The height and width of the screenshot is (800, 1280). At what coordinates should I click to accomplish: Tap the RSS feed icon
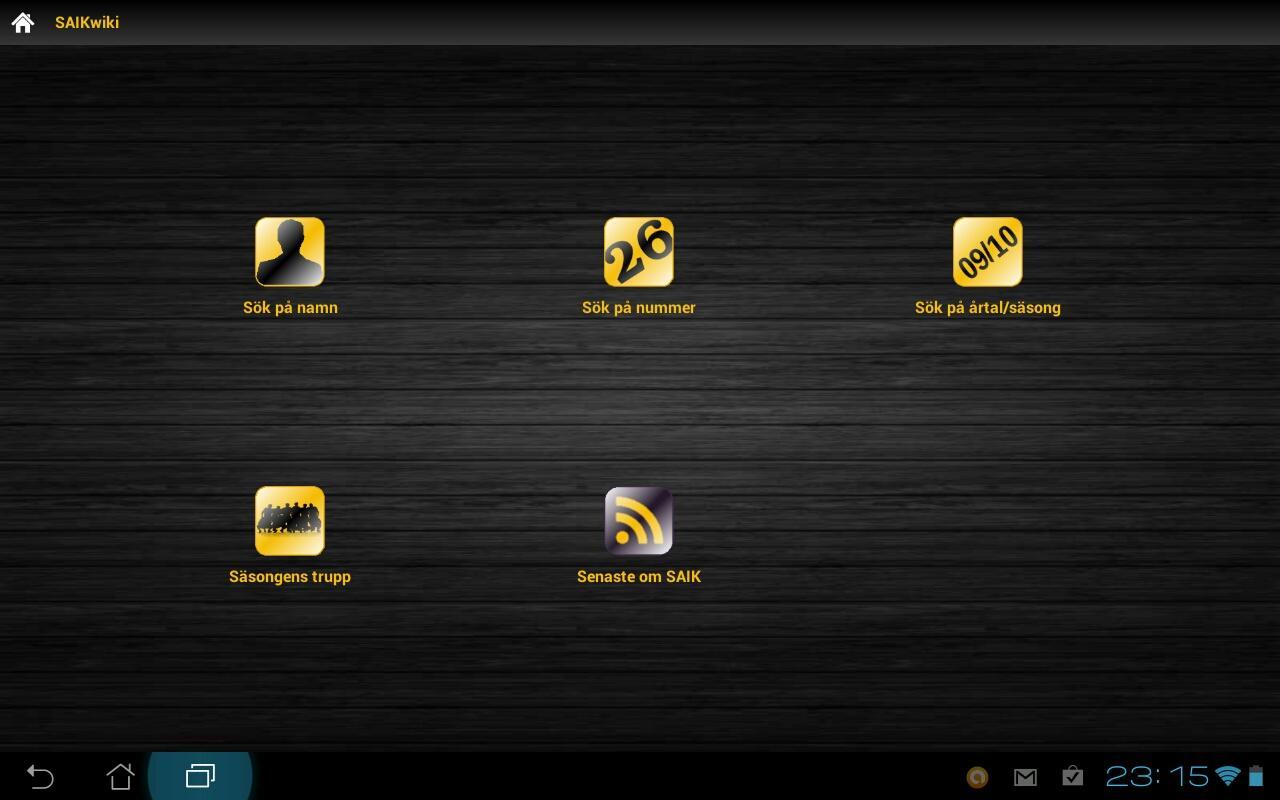pyautogui.click(x=639, y=521)
